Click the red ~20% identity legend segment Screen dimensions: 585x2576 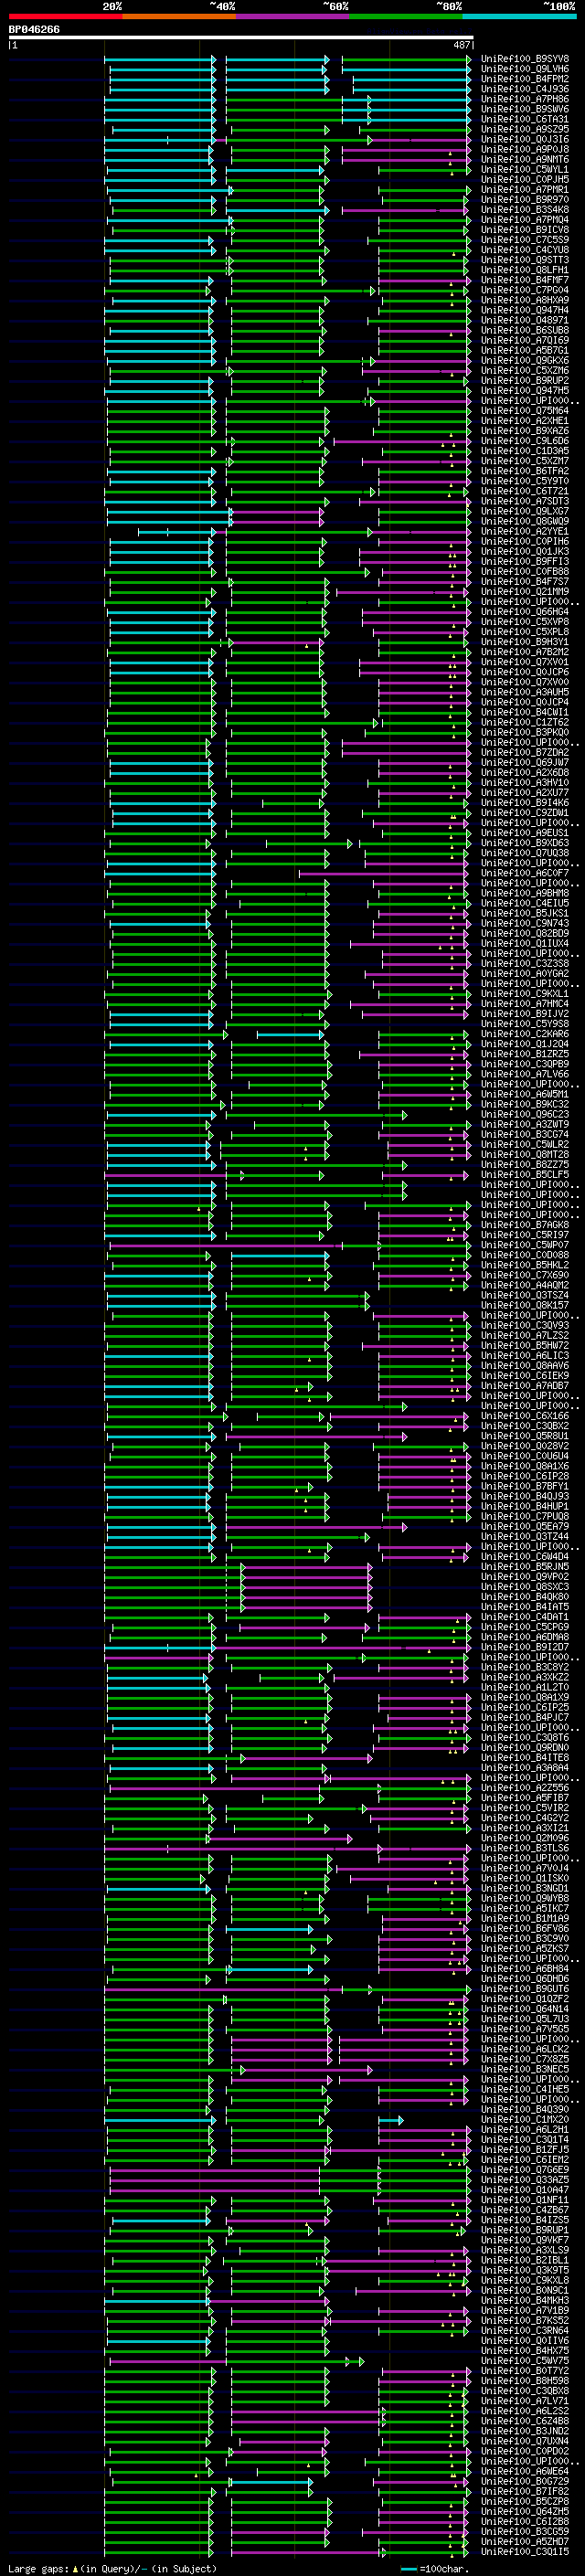pyautogui.click(x=65, y=16)
